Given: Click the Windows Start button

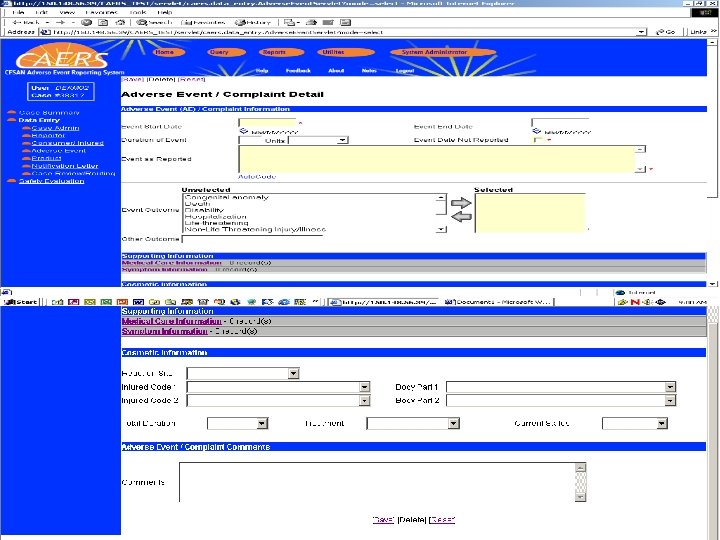Looking at the screenshot, I should click(20, 302).
